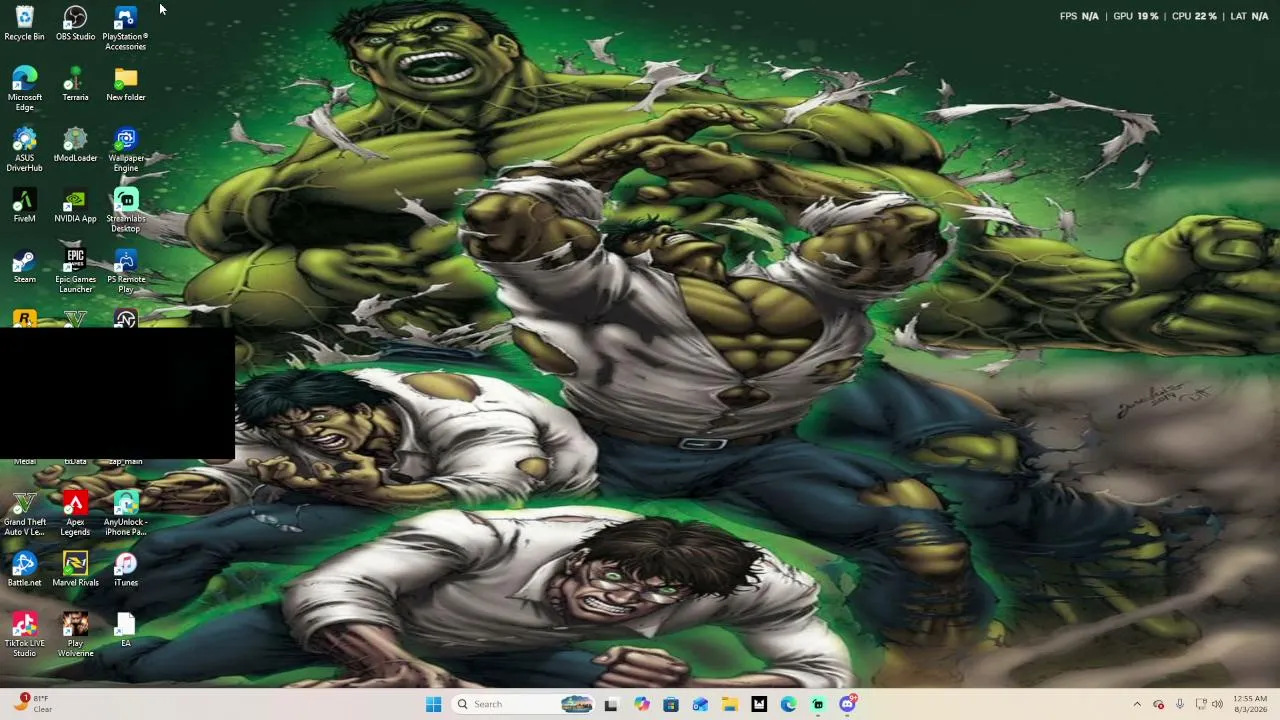This screenshot has width=1280, height=720.
Task: Open the NVIDIA App shortcut
Action: [x=75, y=205]
